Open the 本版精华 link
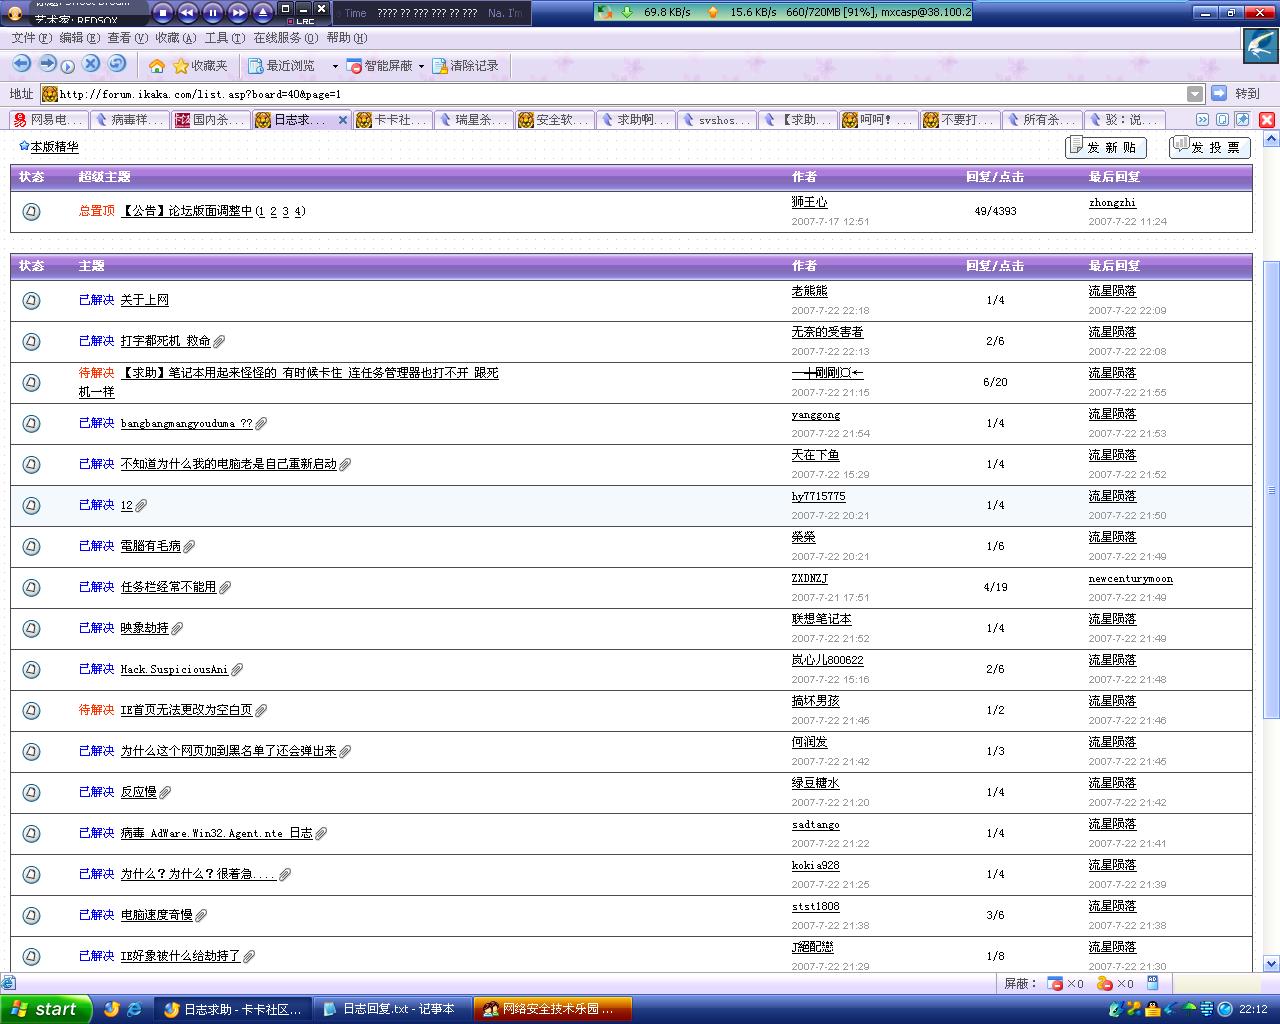This screenshot has width=1280, height=1024. tap(54, 147)
